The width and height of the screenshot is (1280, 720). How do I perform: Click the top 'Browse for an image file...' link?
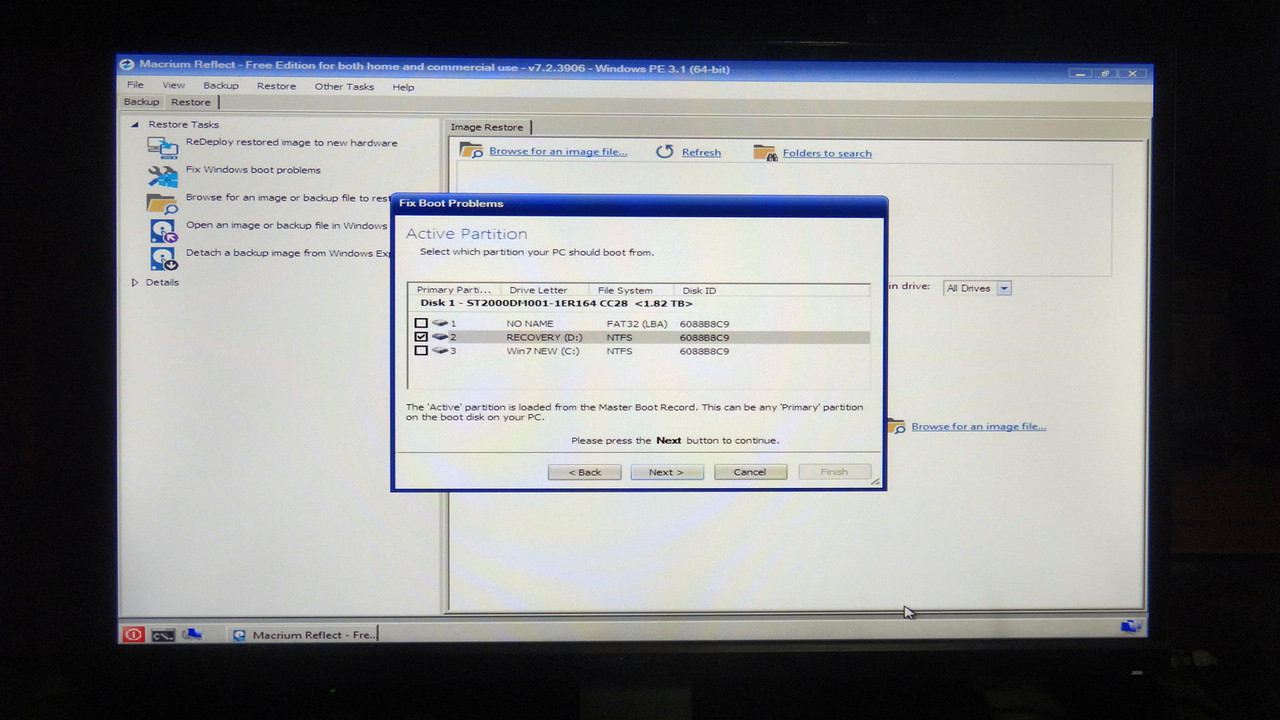click(558, 152)
